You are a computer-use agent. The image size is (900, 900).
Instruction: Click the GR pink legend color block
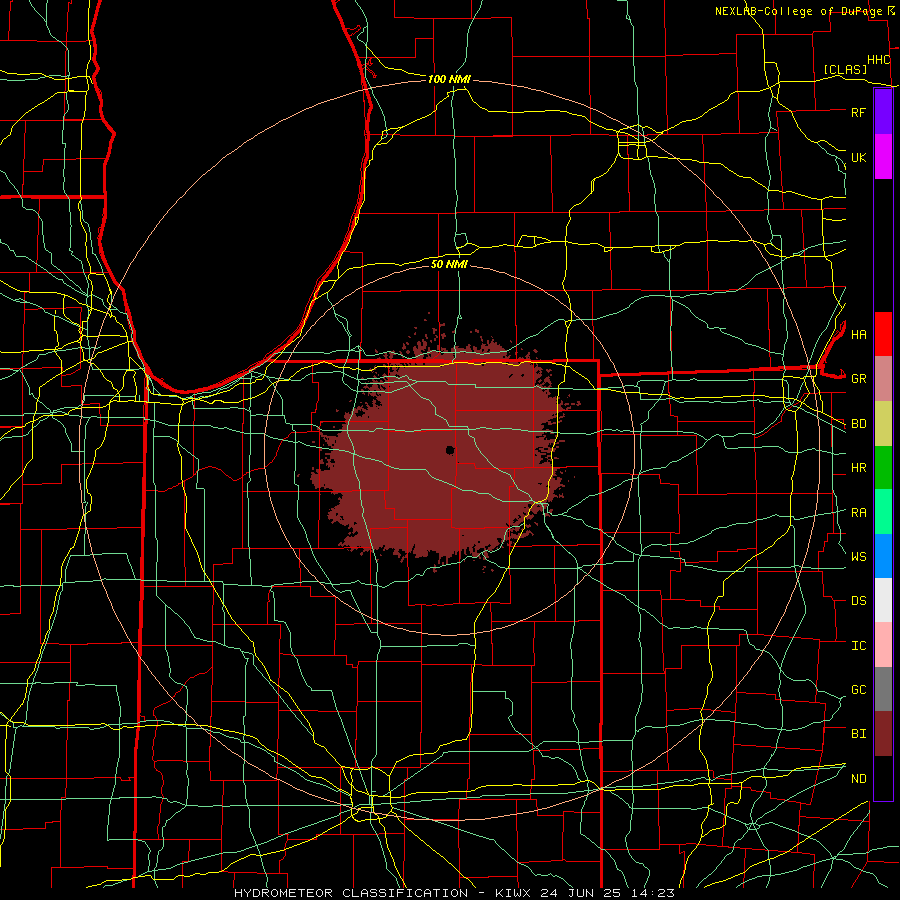coord(883,379)
